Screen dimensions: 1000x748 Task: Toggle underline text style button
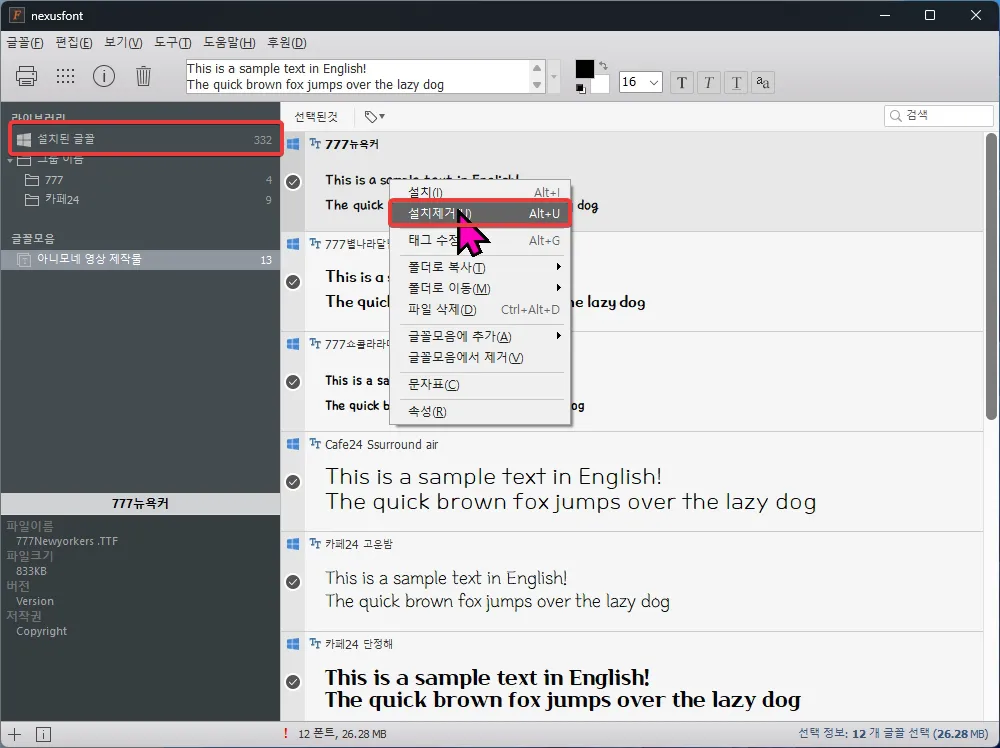(x=736, y=82)
